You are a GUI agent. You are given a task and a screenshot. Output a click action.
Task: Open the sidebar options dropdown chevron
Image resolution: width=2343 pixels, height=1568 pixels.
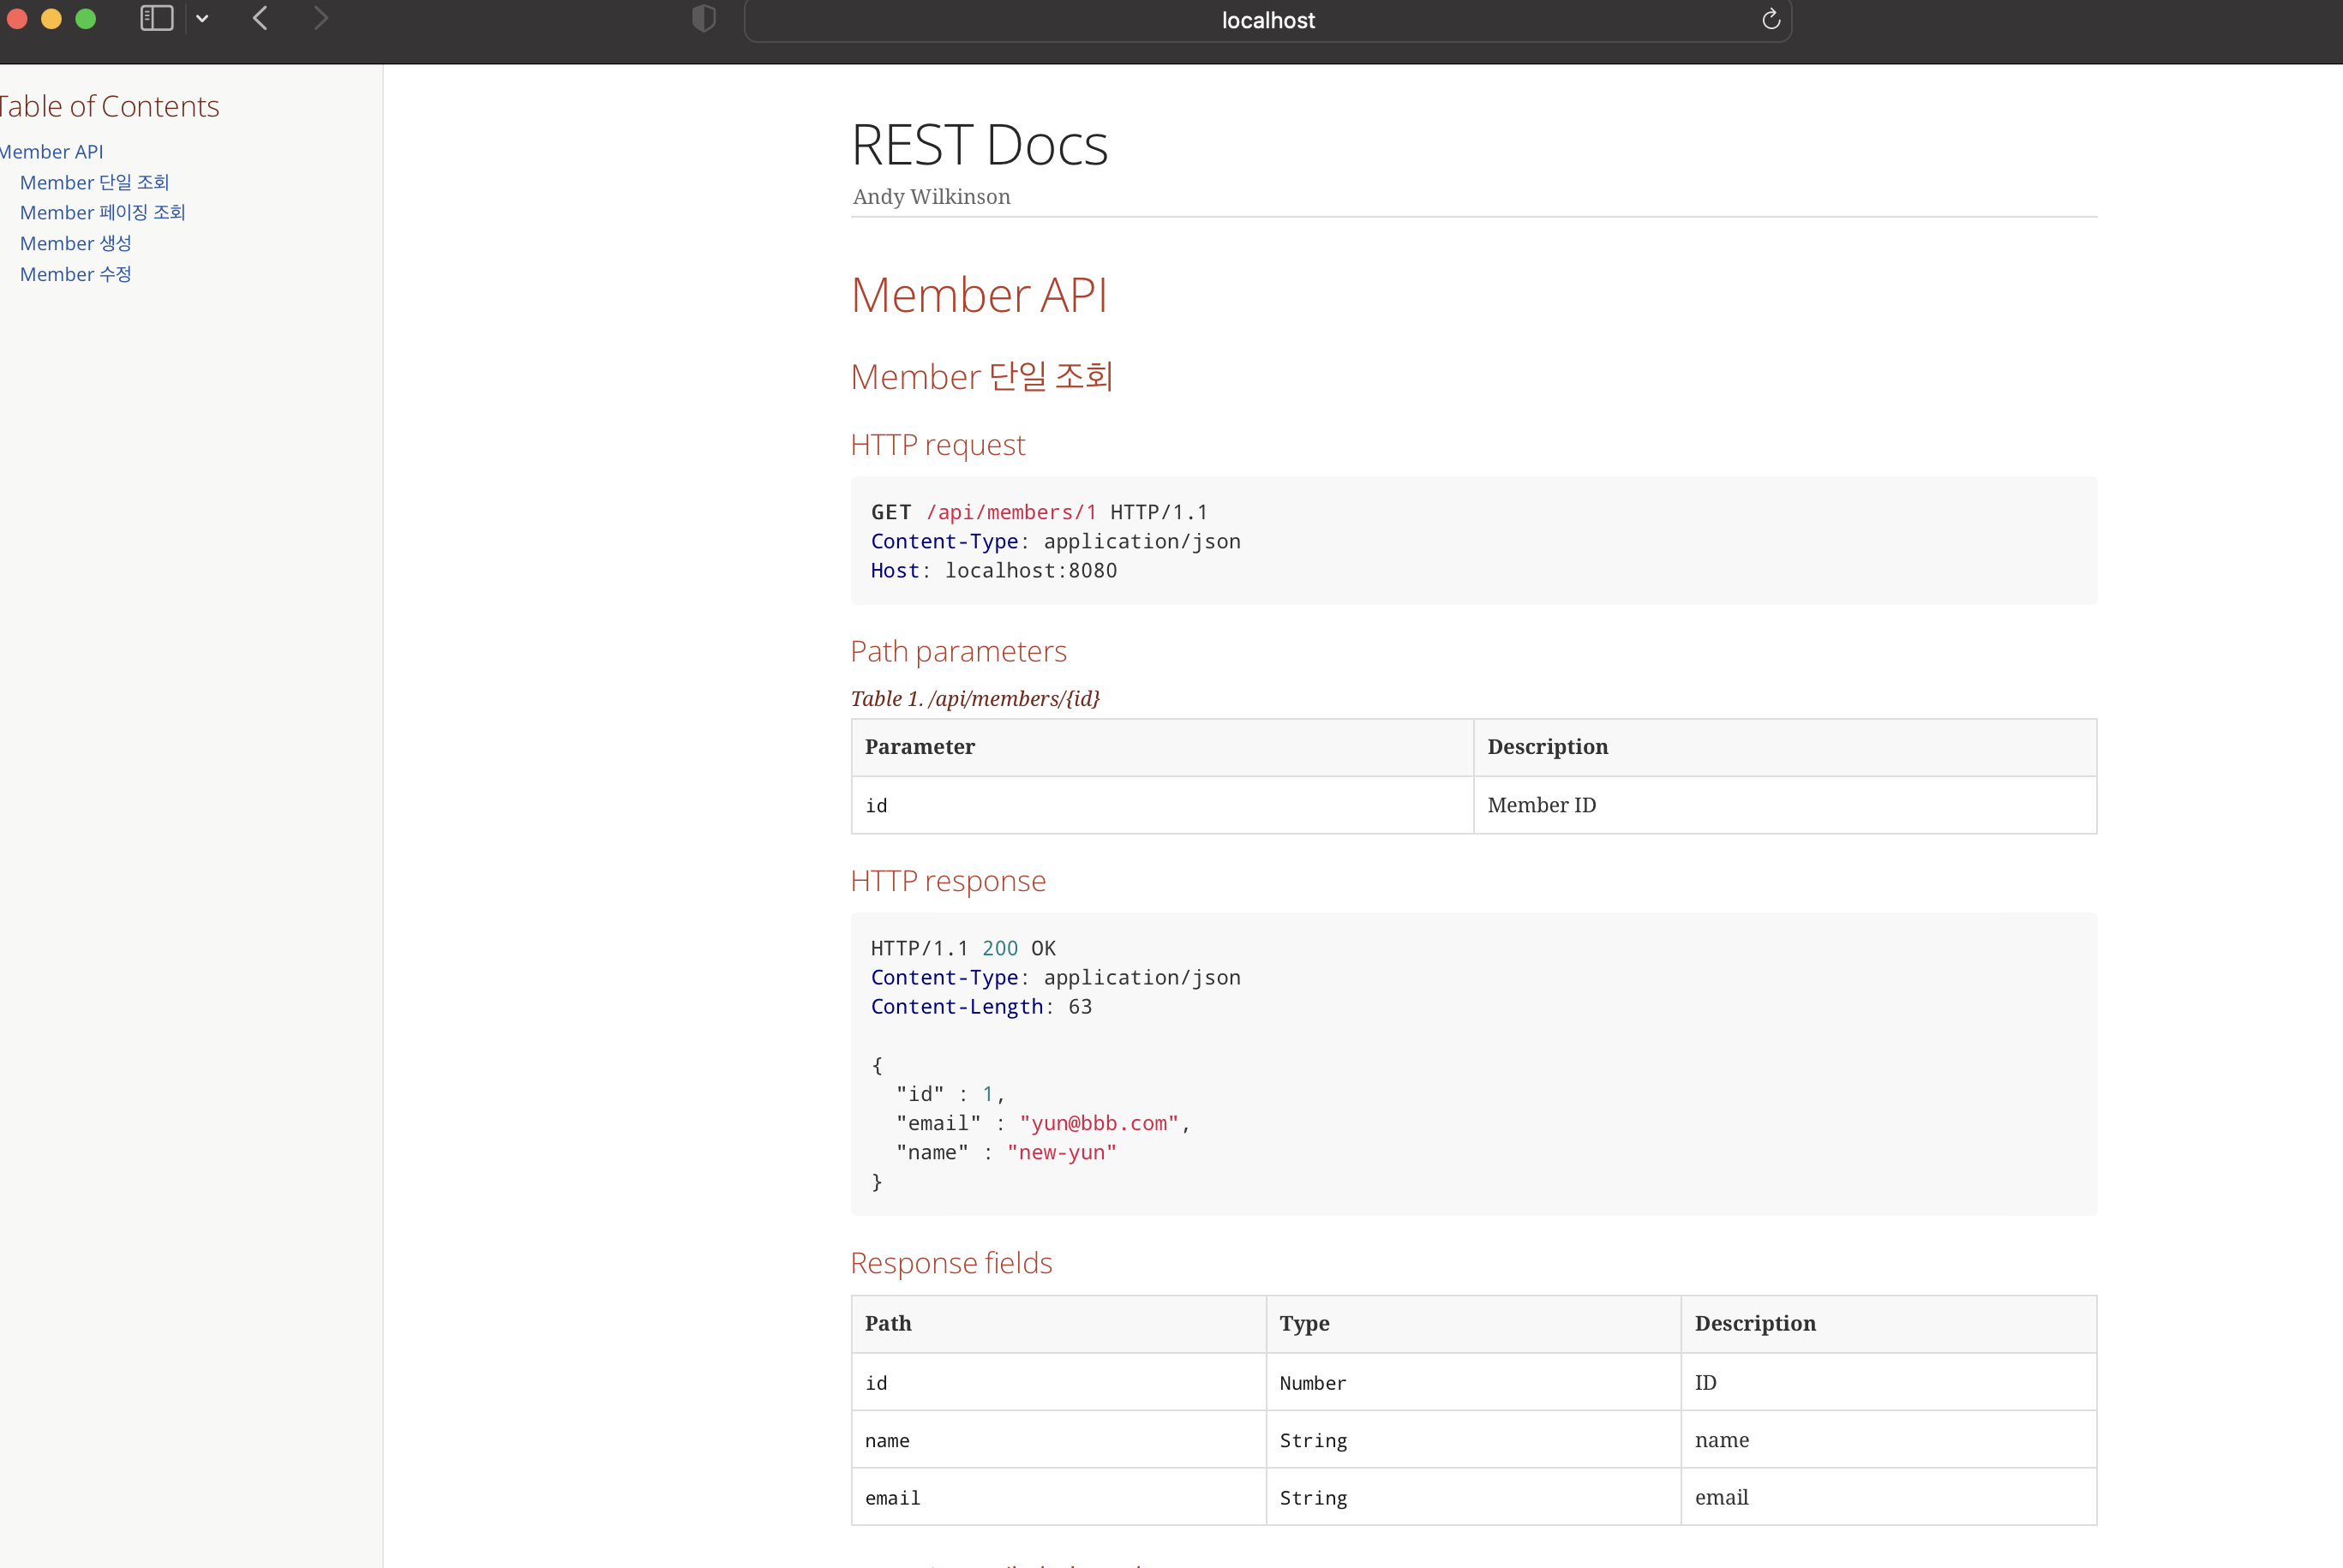[202, 18]
